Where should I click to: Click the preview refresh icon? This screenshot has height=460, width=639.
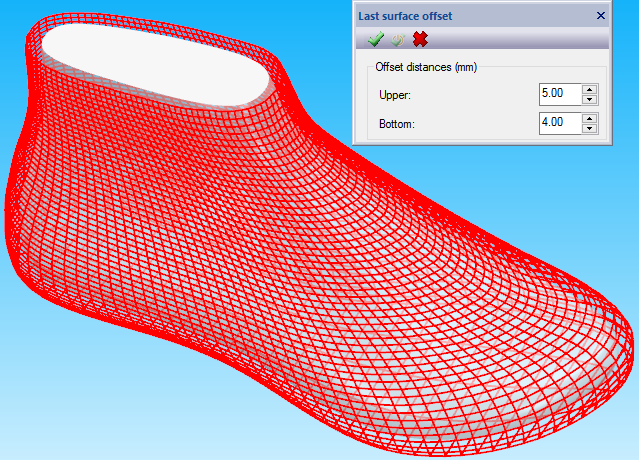click(398, 40)
